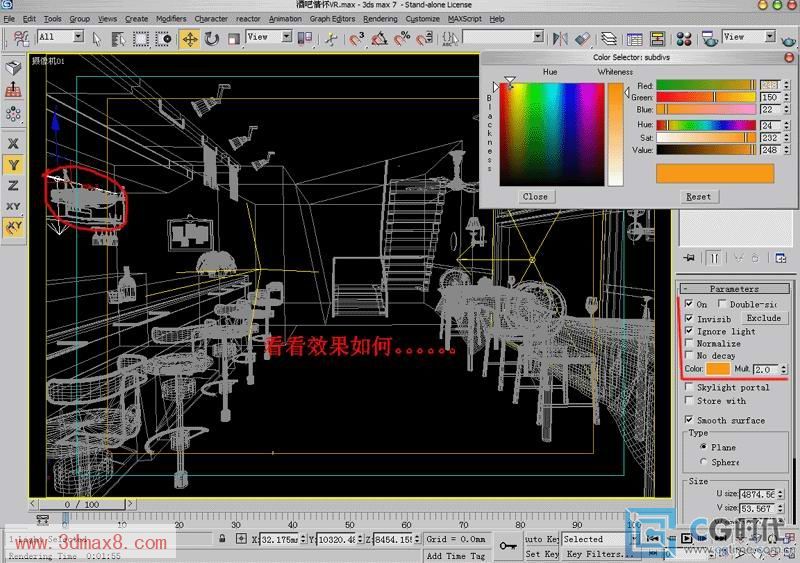Collapse the Parameters rollout
This screenshot has height=563, width=800.
click(734, 288)
